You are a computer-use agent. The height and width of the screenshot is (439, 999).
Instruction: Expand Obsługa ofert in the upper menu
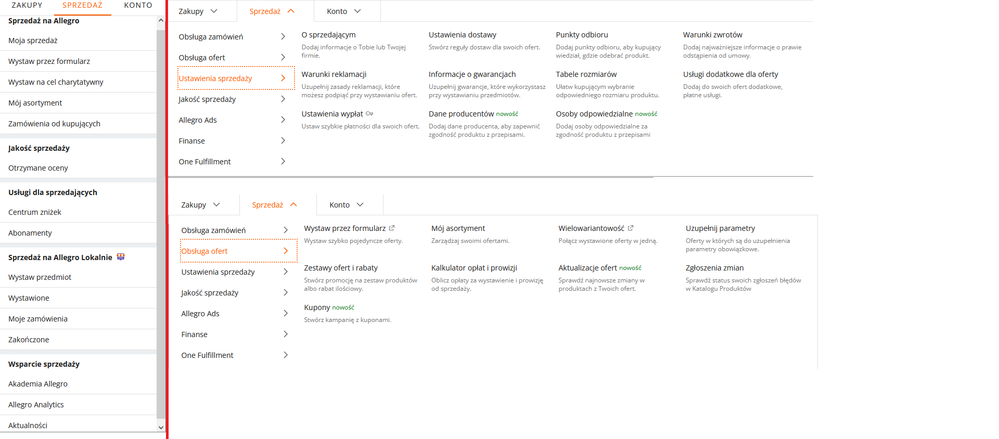click(232, 57)
